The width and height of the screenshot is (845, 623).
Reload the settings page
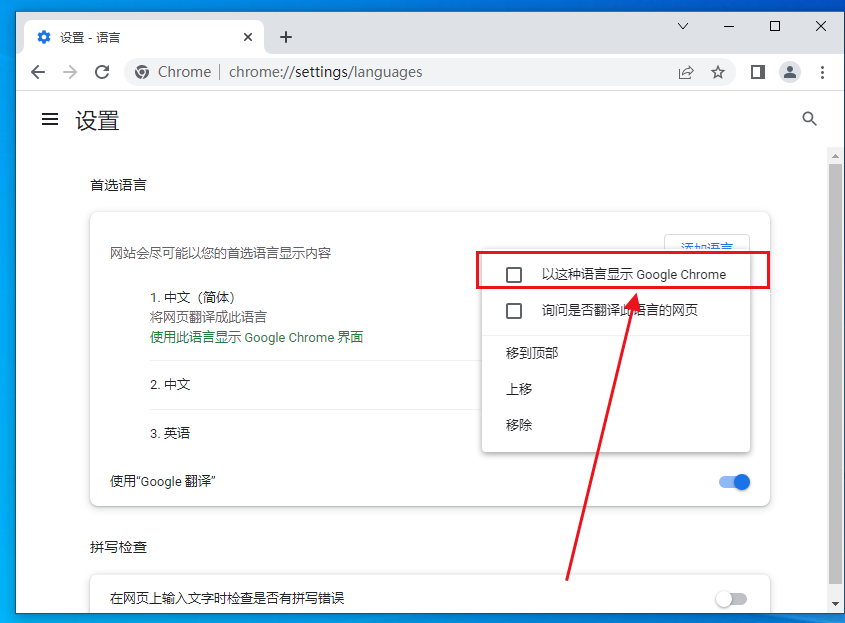pos(102,72)
